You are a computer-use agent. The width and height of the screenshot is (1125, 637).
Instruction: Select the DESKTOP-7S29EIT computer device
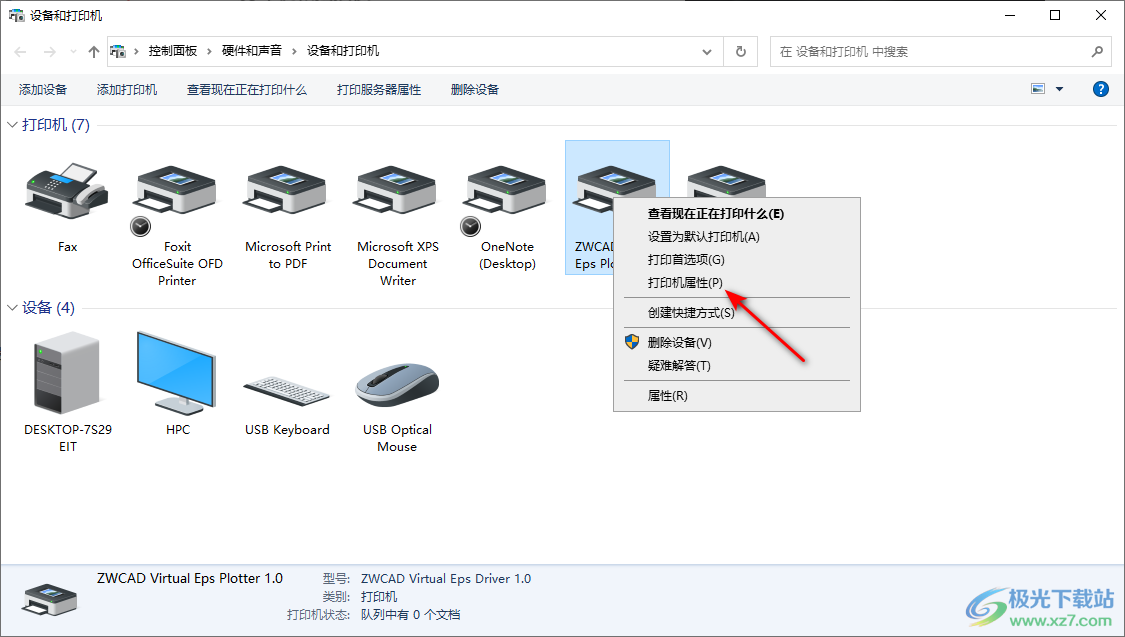pyautogui.click(x=67, y=373)
